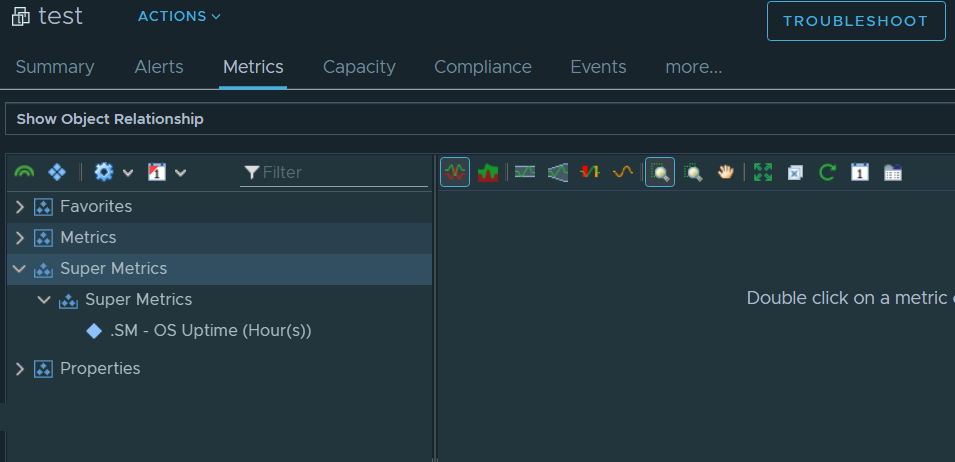This screenshot has width=955, height=462.
Task: Focus the Filter text field
Action: tap(334, 173)
